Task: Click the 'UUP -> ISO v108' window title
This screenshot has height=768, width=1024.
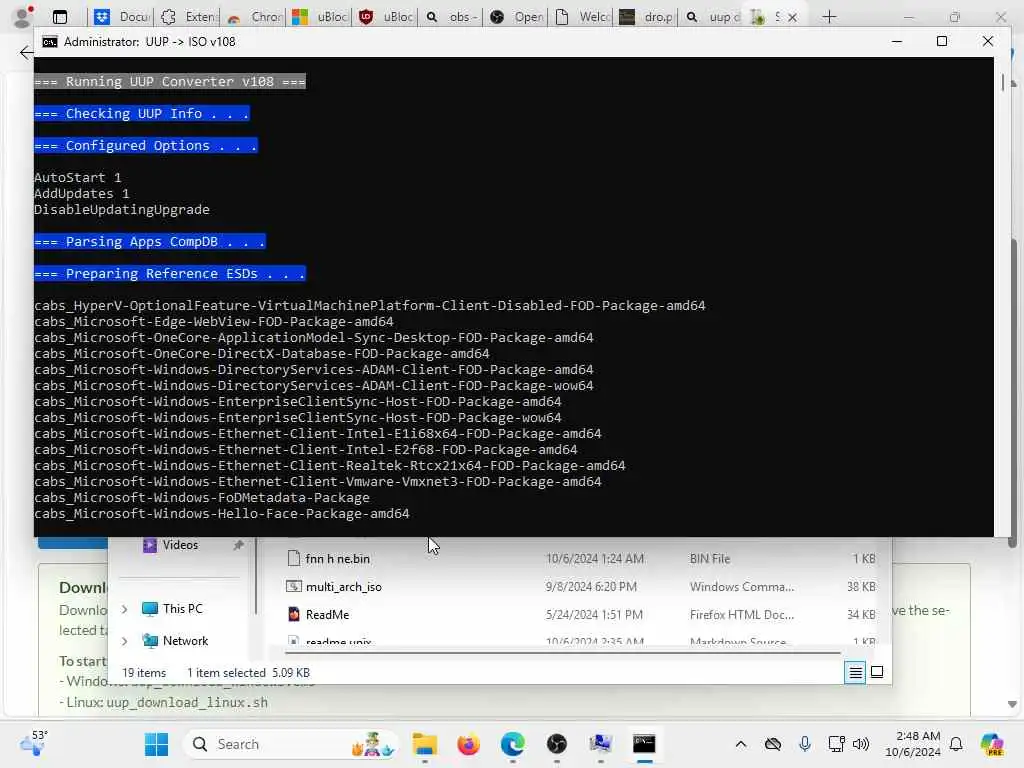Action: pos(190,42)
